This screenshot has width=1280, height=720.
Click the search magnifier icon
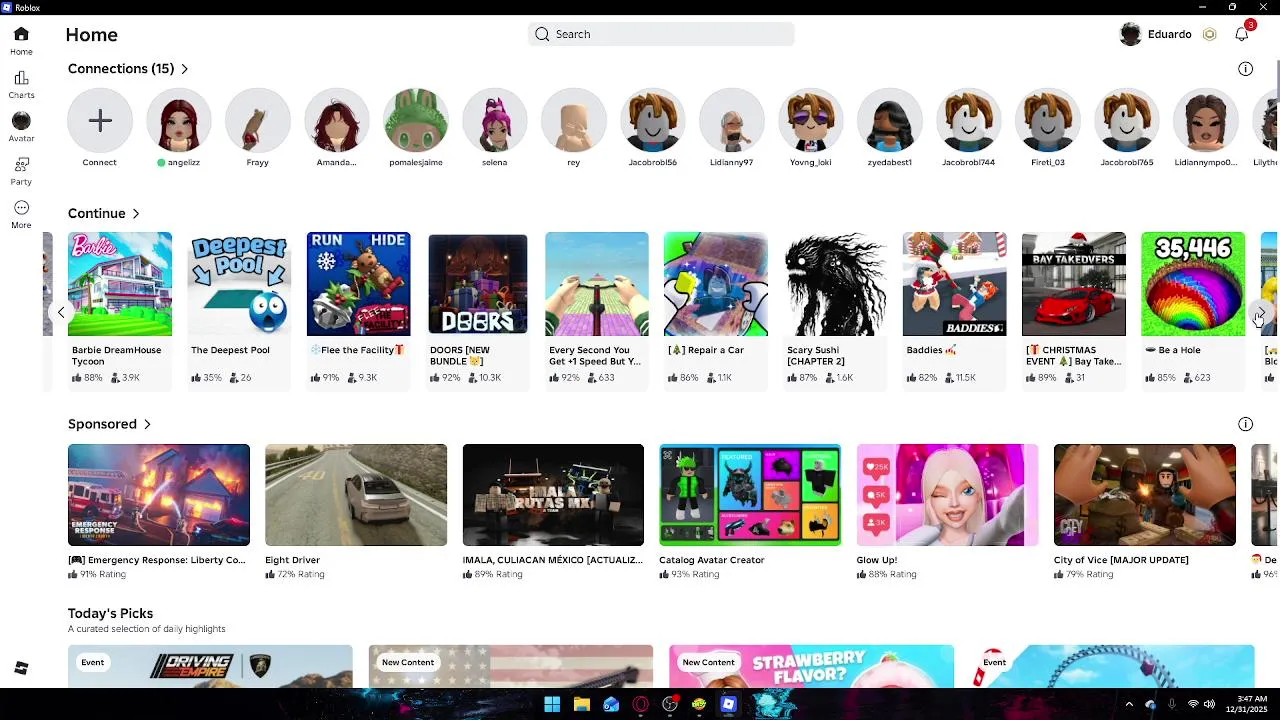click(542, 34)
